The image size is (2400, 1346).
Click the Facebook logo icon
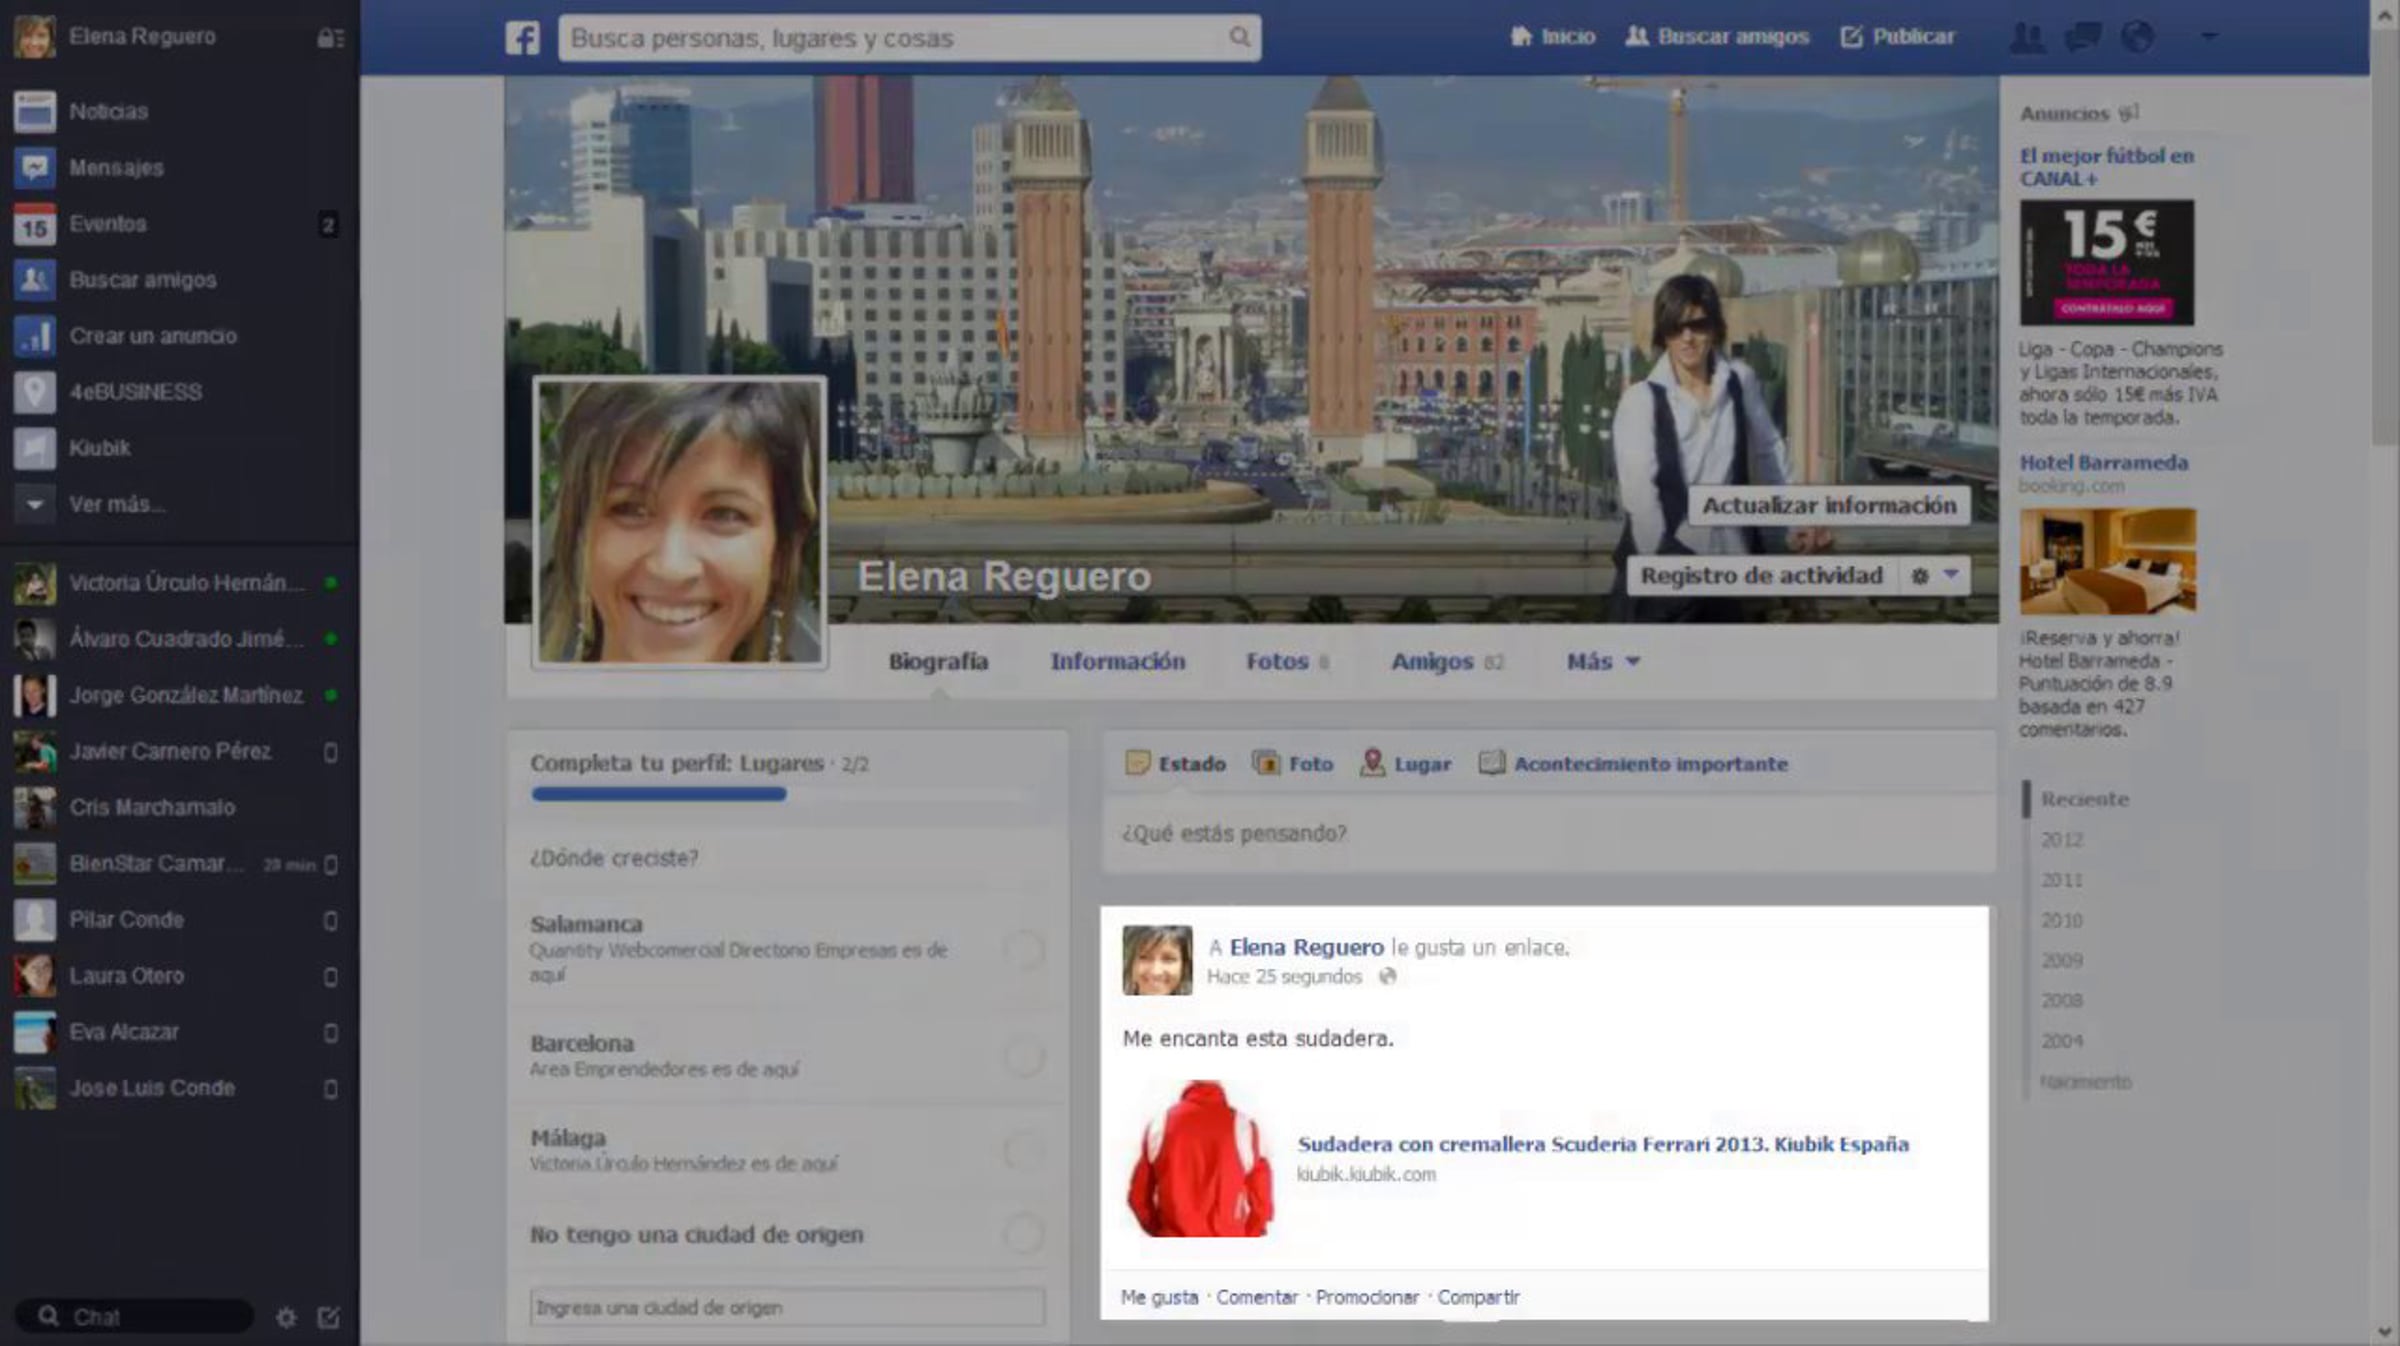click(522, 38)
